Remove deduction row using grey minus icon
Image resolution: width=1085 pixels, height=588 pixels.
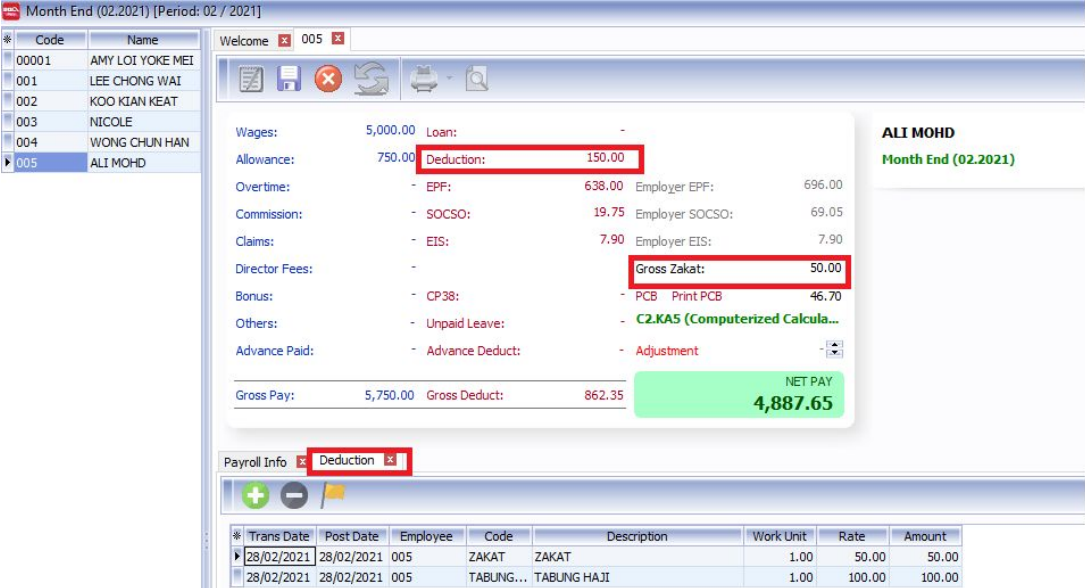coord(294,495)
